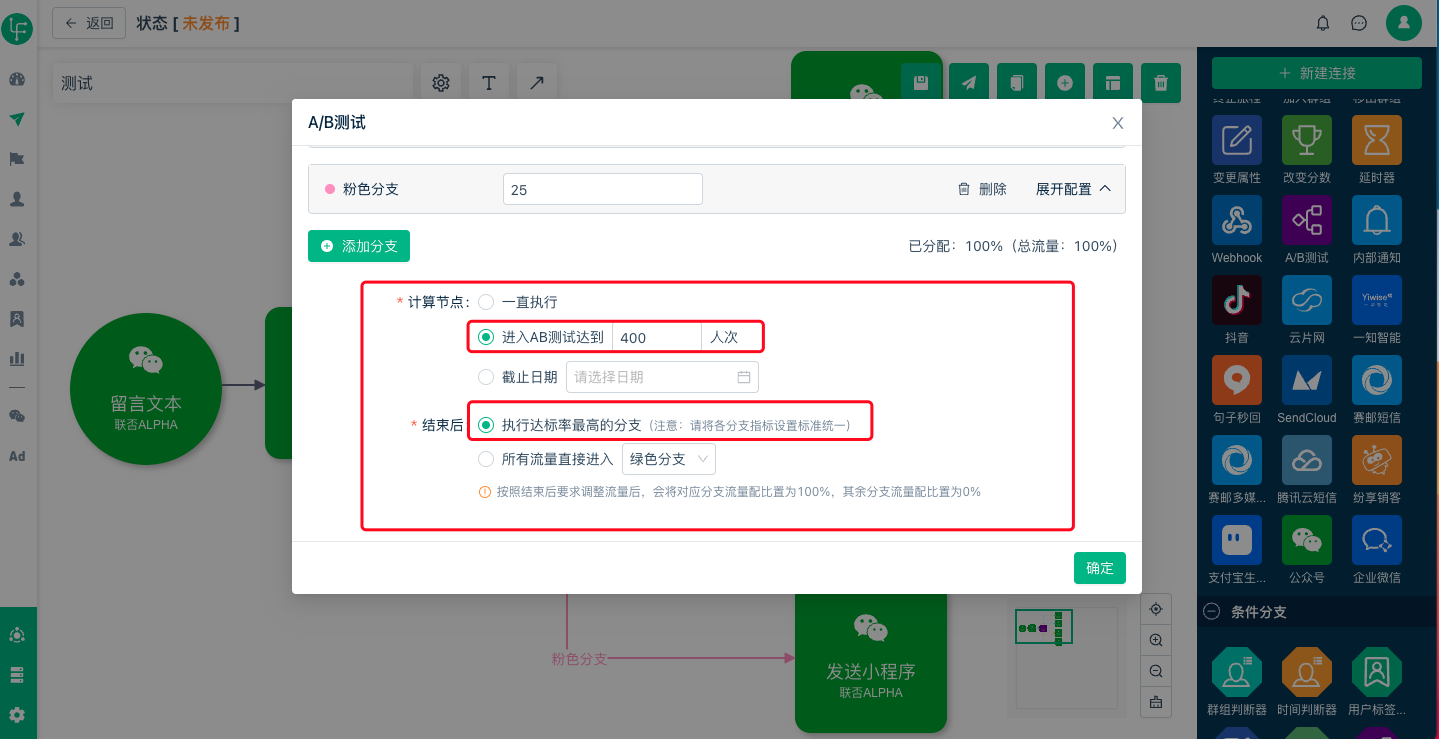The width and height of the screenshot is (1439, 739).
Task: Open the flag icon in left sidebar
Action: (x=17, y=159)
